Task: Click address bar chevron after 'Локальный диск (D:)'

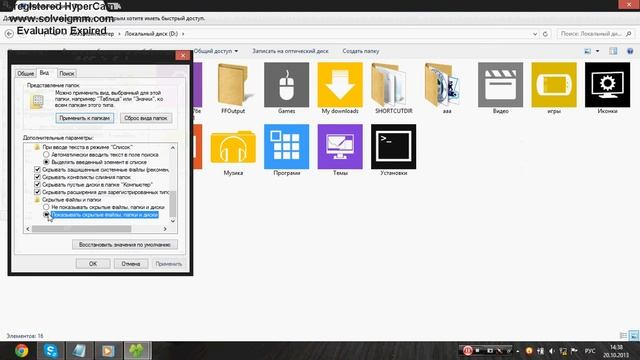Action: (183, 34)
